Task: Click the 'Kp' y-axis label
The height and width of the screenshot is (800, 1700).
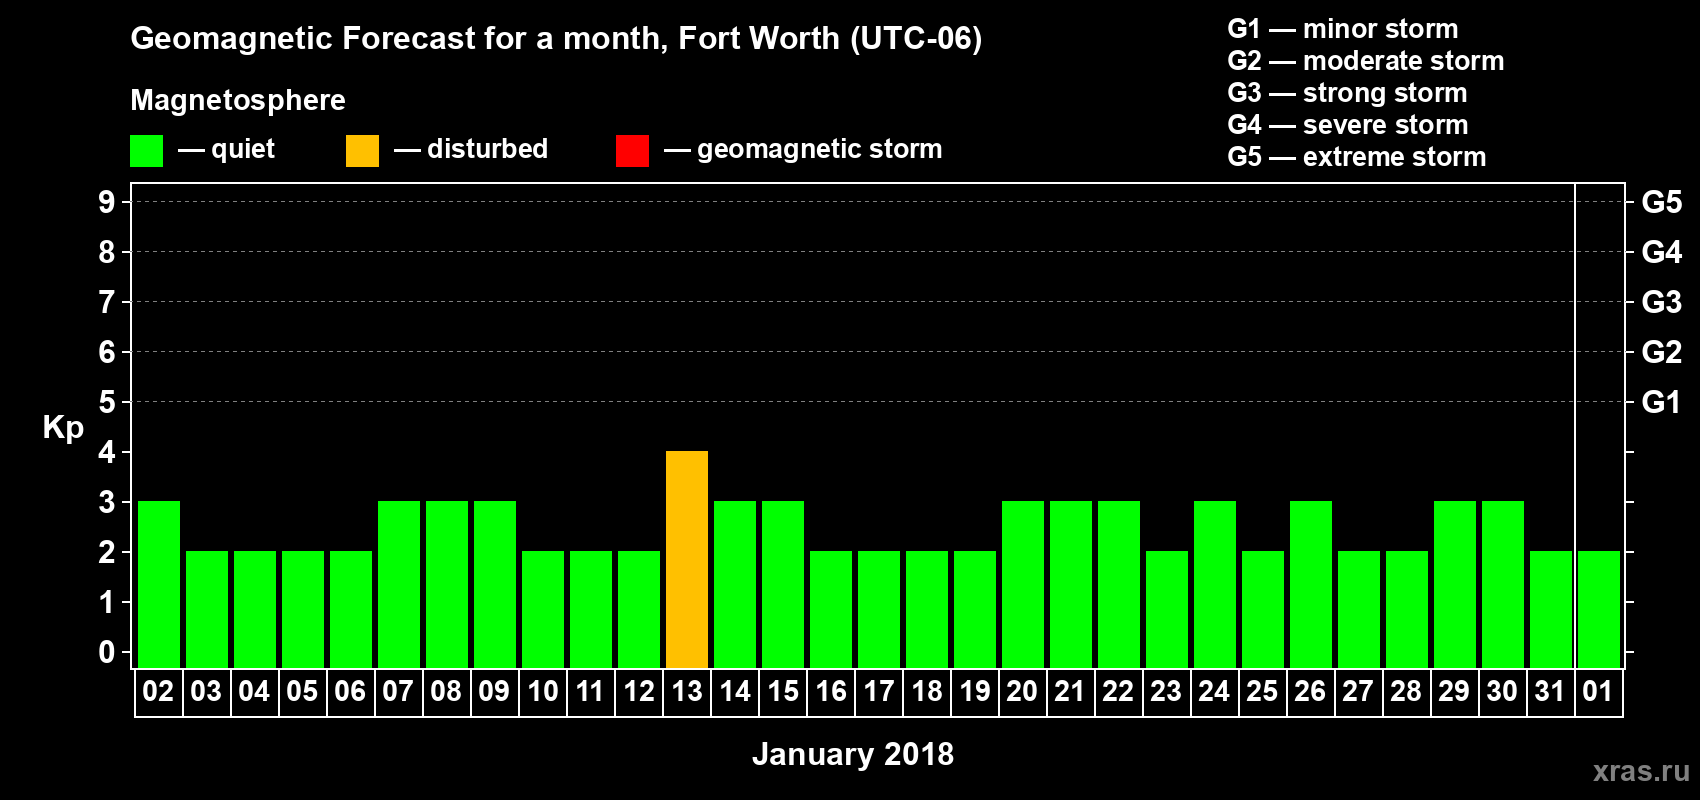Action: tap(63, 428)
